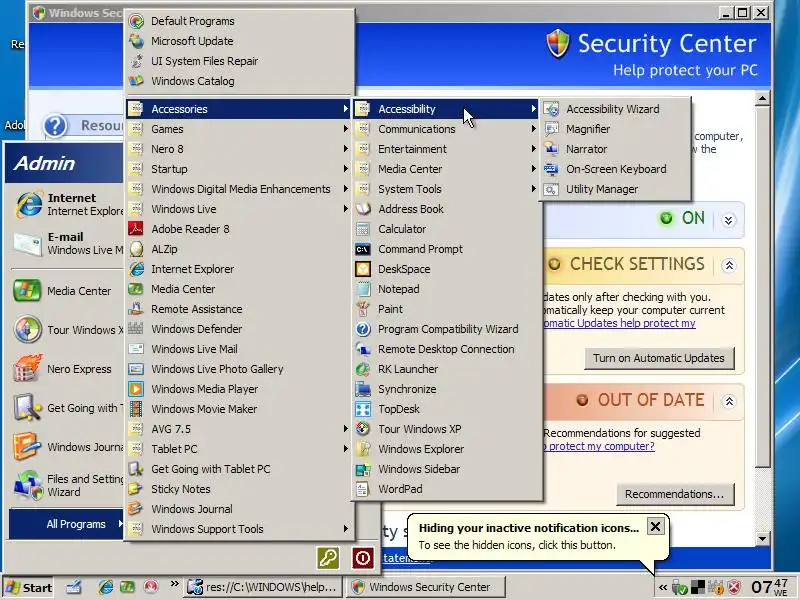Close the notification icons balloon tip
This screenshot has height=600, width=800.
(x=656, y=526)
